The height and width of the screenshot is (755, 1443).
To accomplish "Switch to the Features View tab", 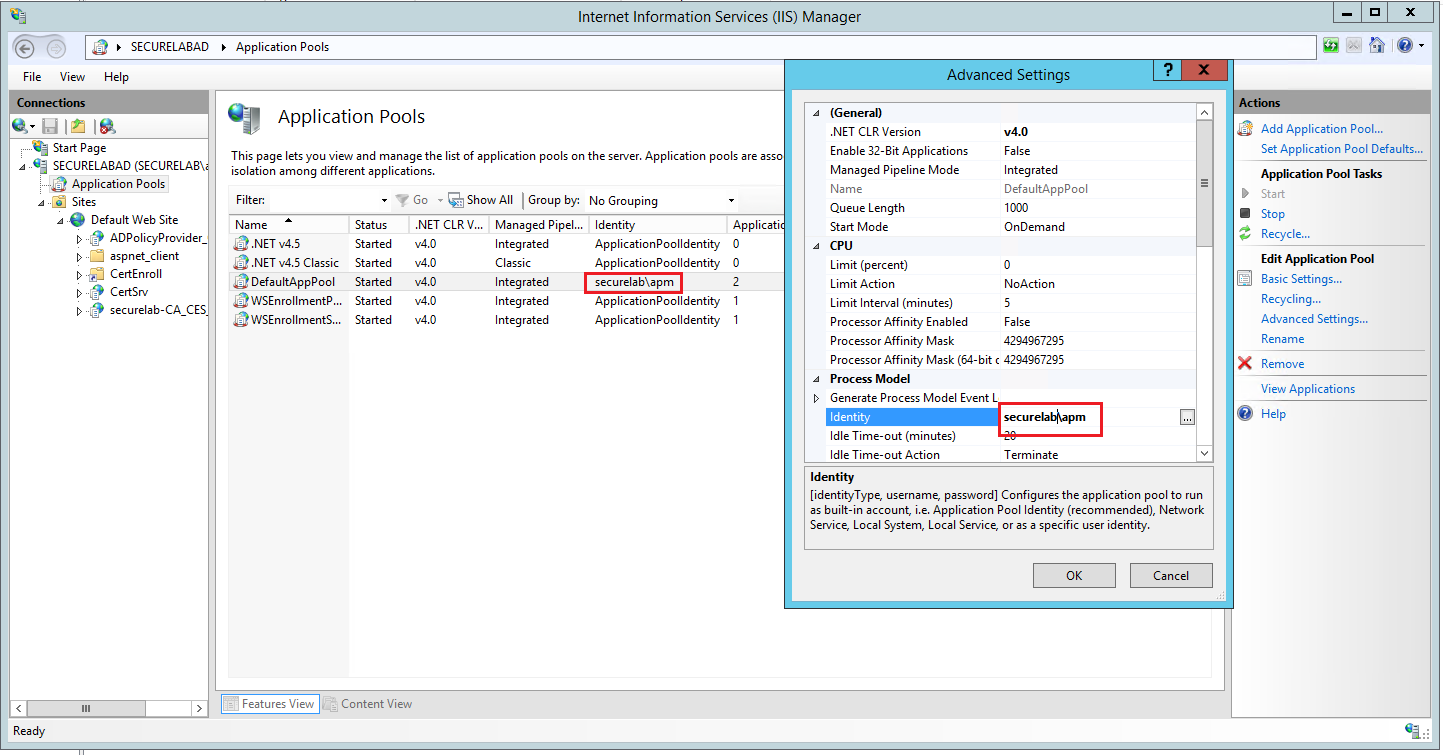I will click(269, 704).
